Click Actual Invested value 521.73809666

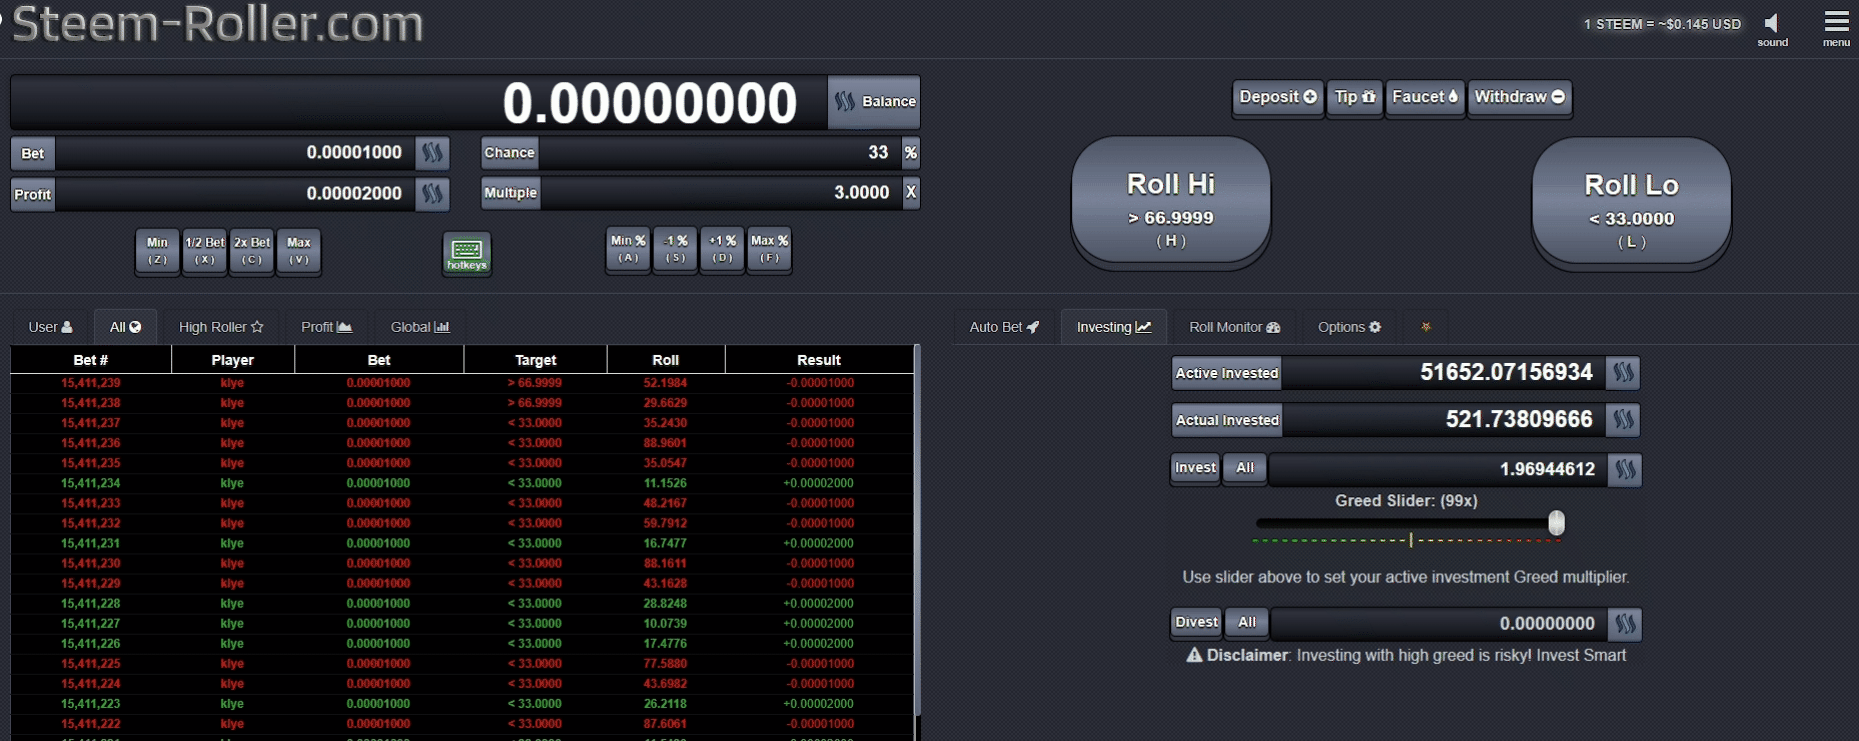(x=1519, y=419)
